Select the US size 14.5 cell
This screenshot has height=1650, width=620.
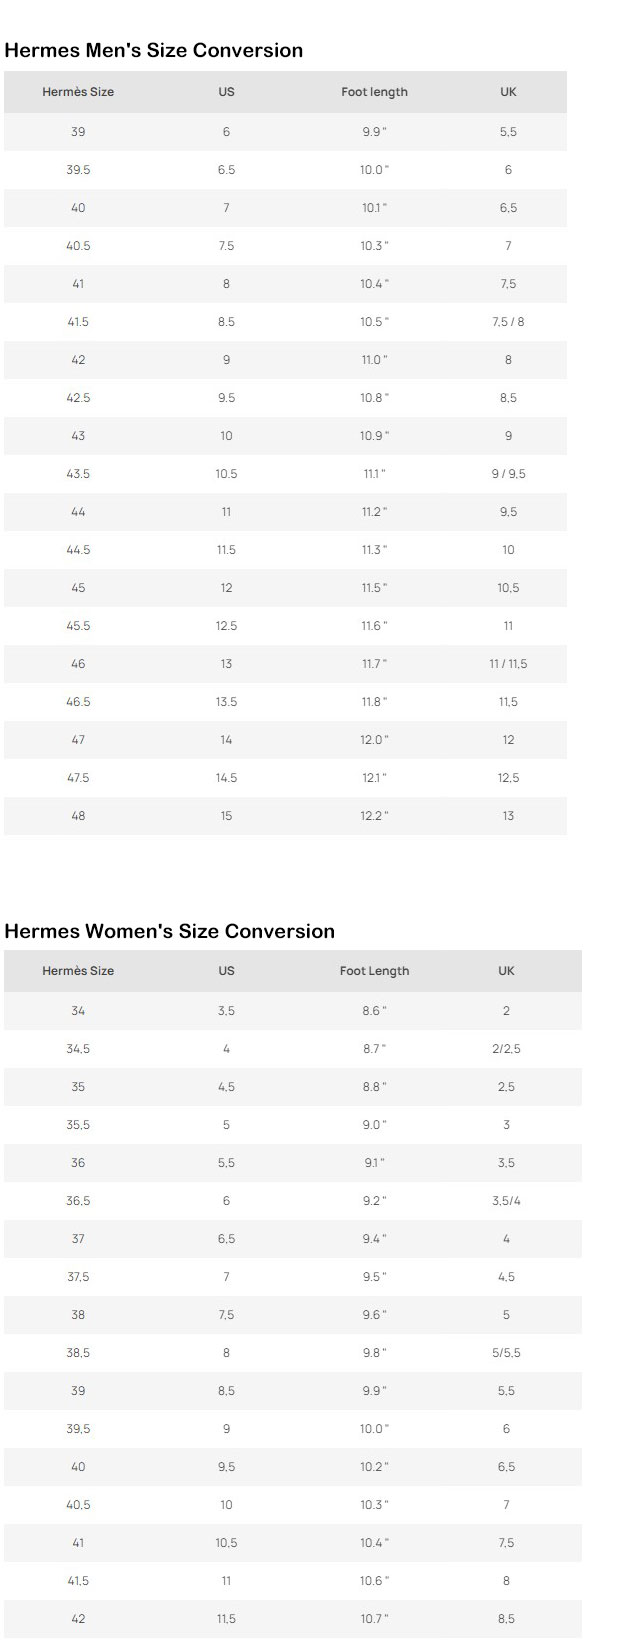pos(226,778)
